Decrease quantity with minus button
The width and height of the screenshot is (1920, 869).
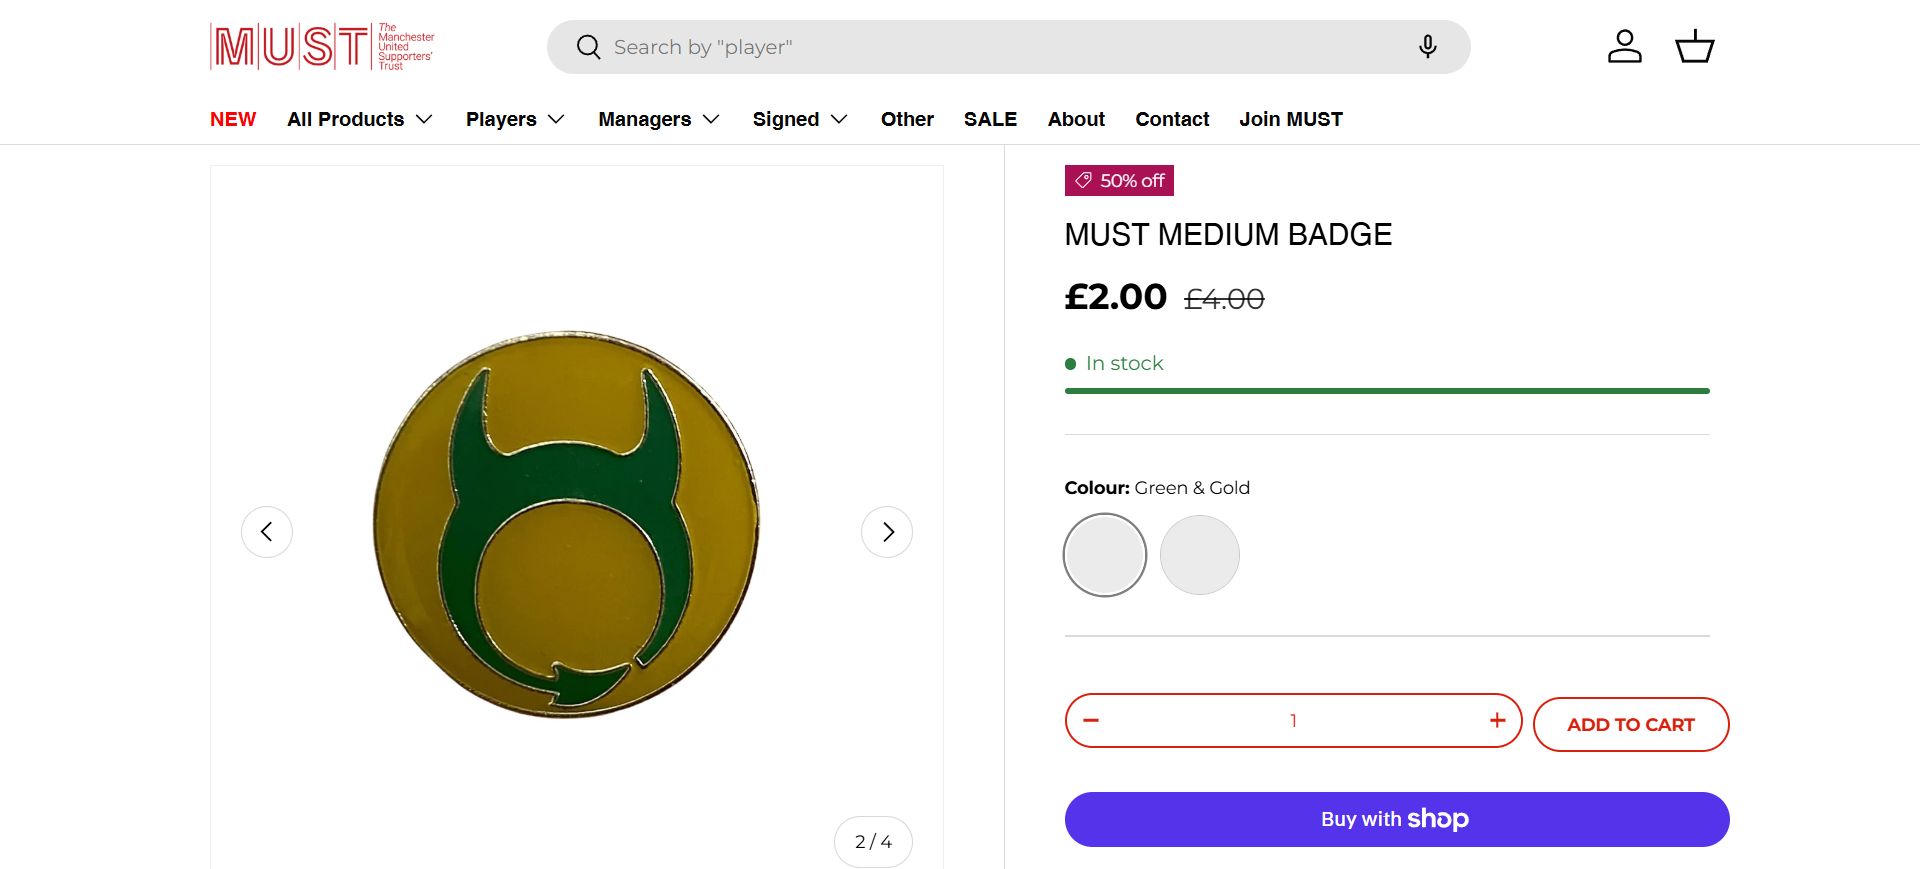1091,721
